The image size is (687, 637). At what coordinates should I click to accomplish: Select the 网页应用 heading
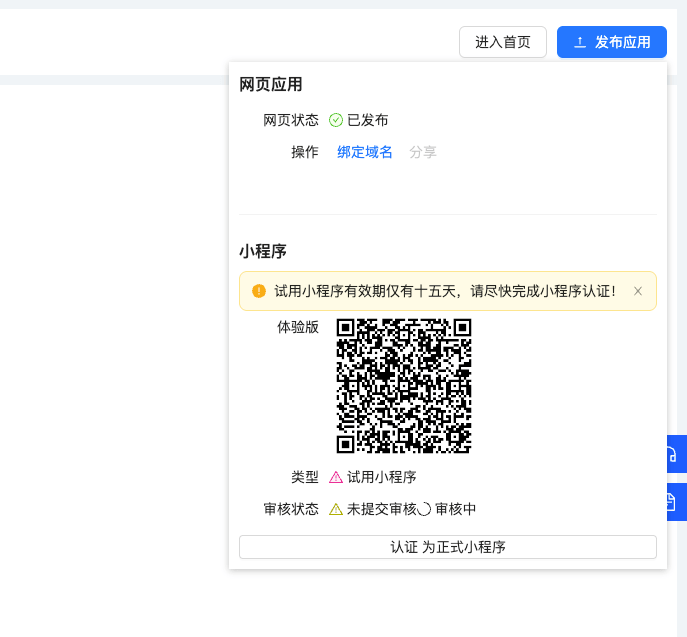tap(271, 84)
